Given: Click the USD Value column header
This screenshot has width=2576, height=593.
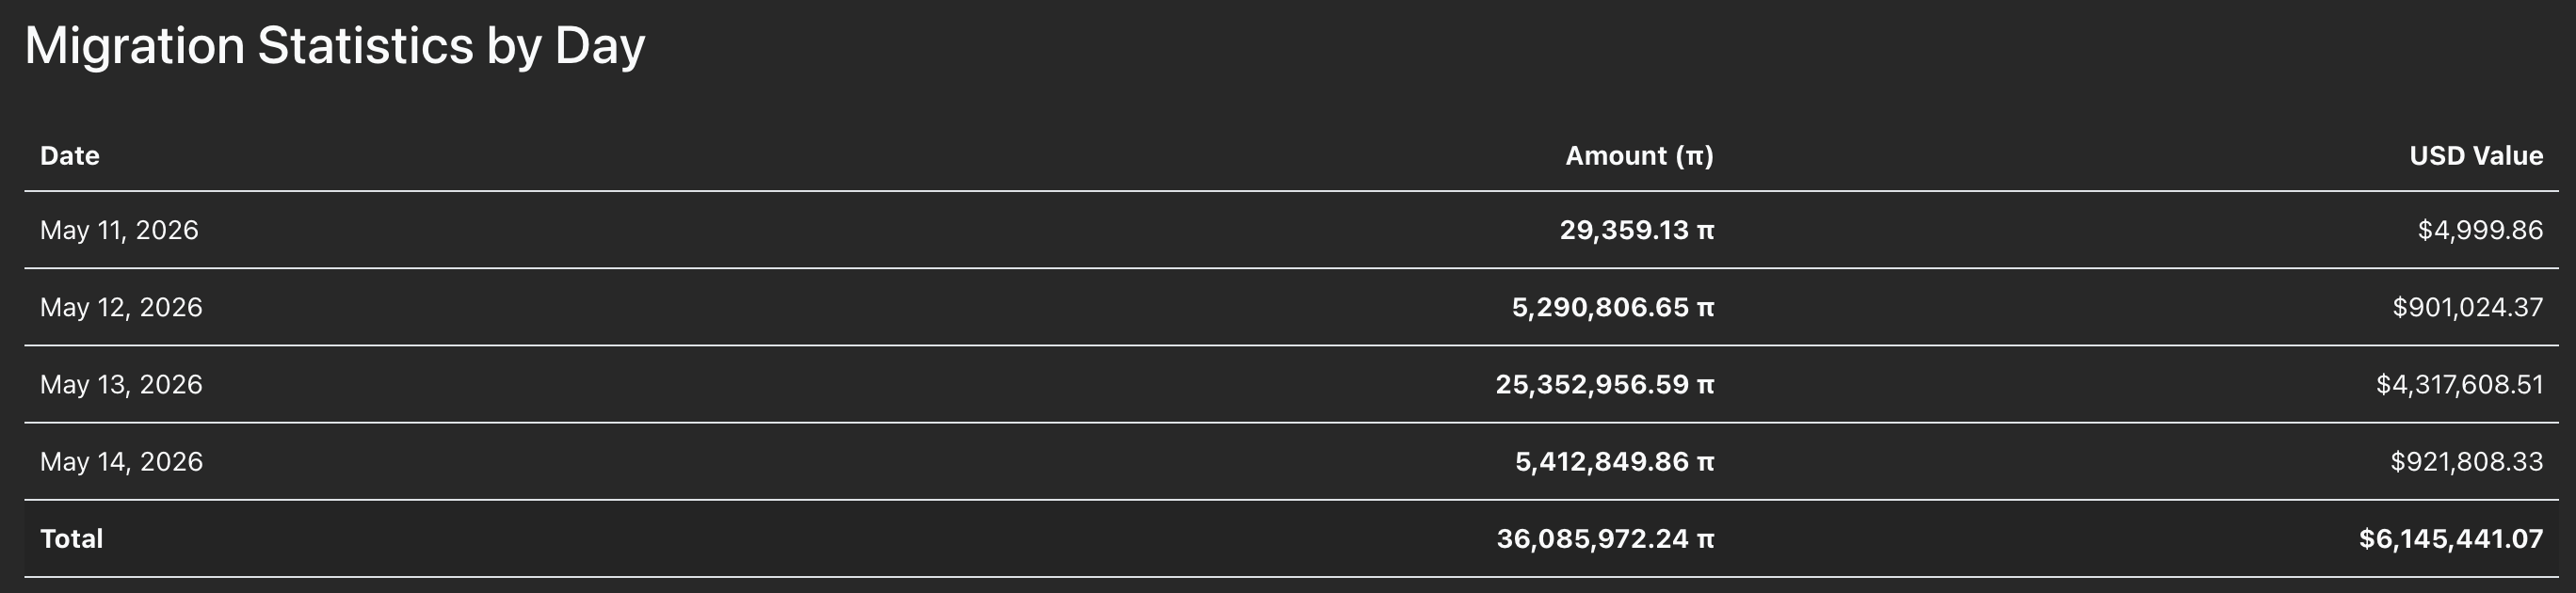Looking at the screenshot, I should point(2476,156).
